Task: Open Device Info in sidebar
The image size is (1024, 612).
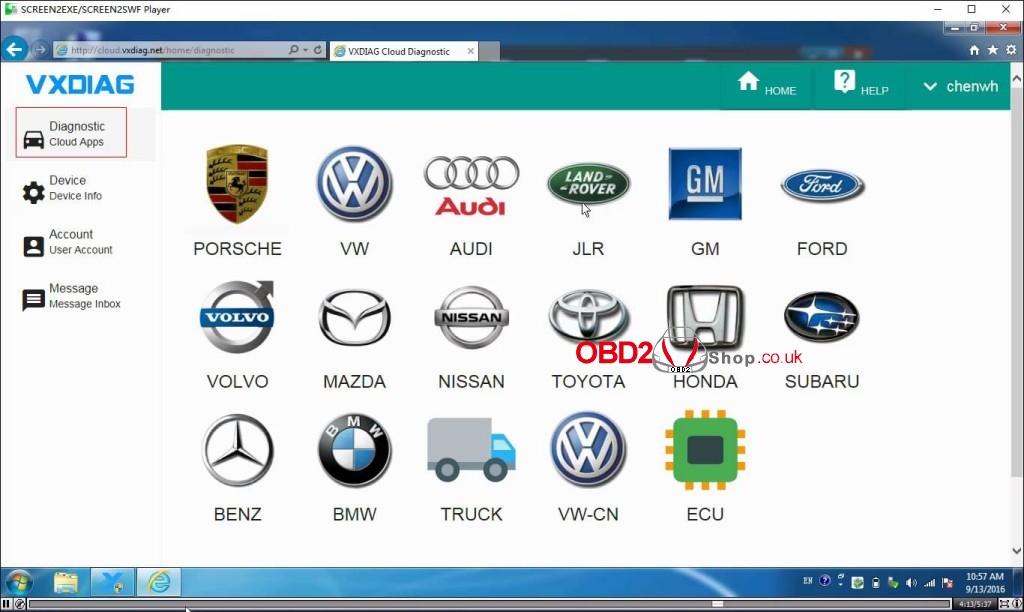Action: pyautogui.click(x=75, y=188)
